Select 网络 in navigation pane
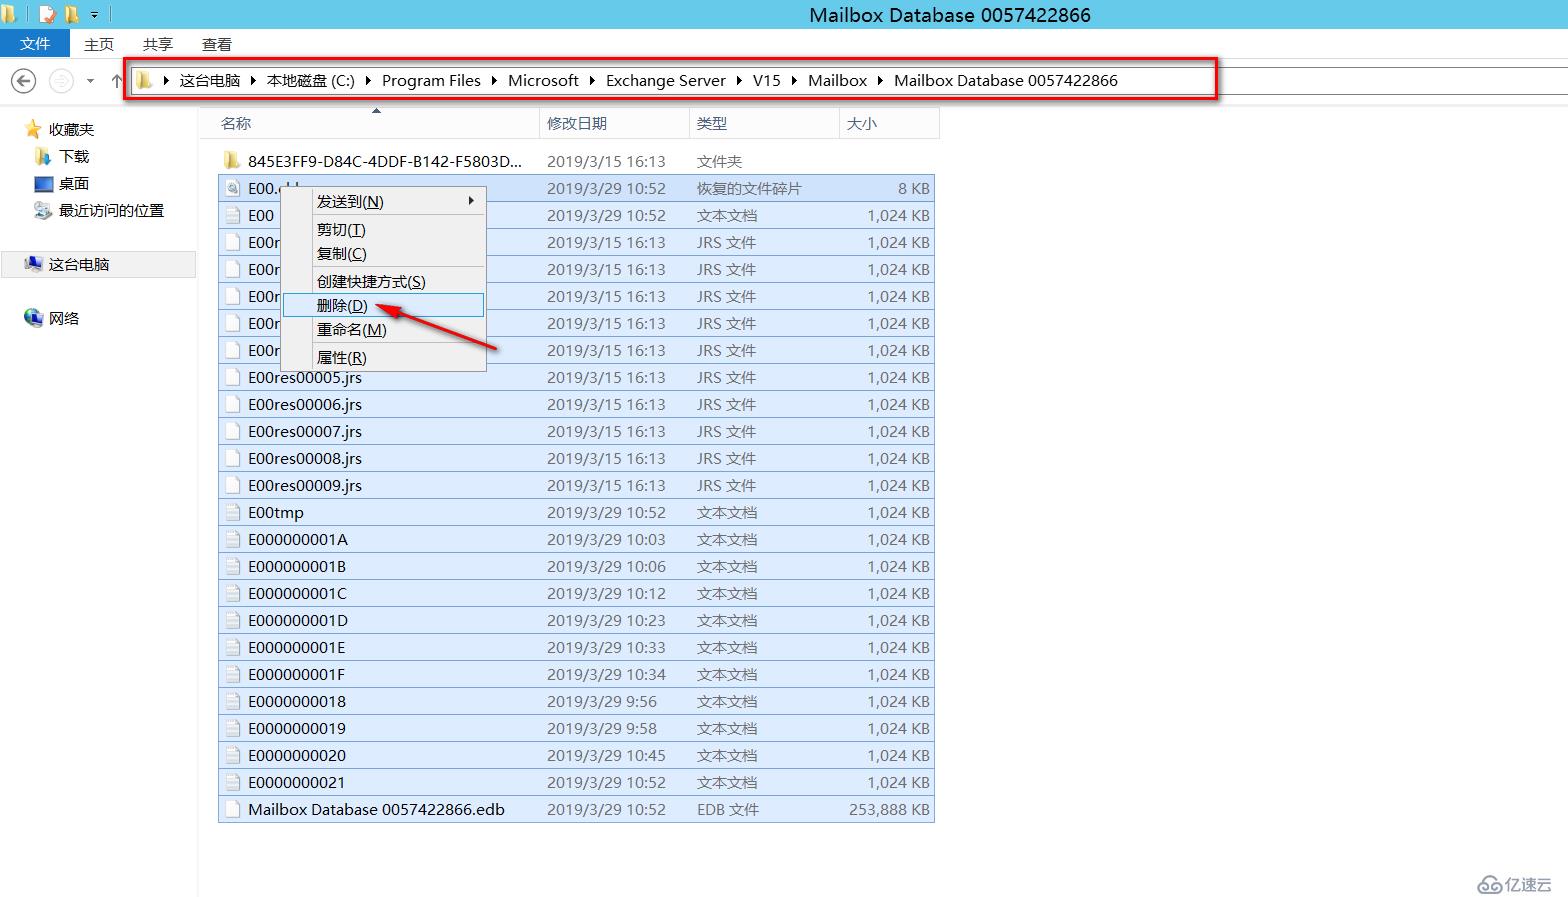The width and height of the screenshot is (1568, 897). 64,318
